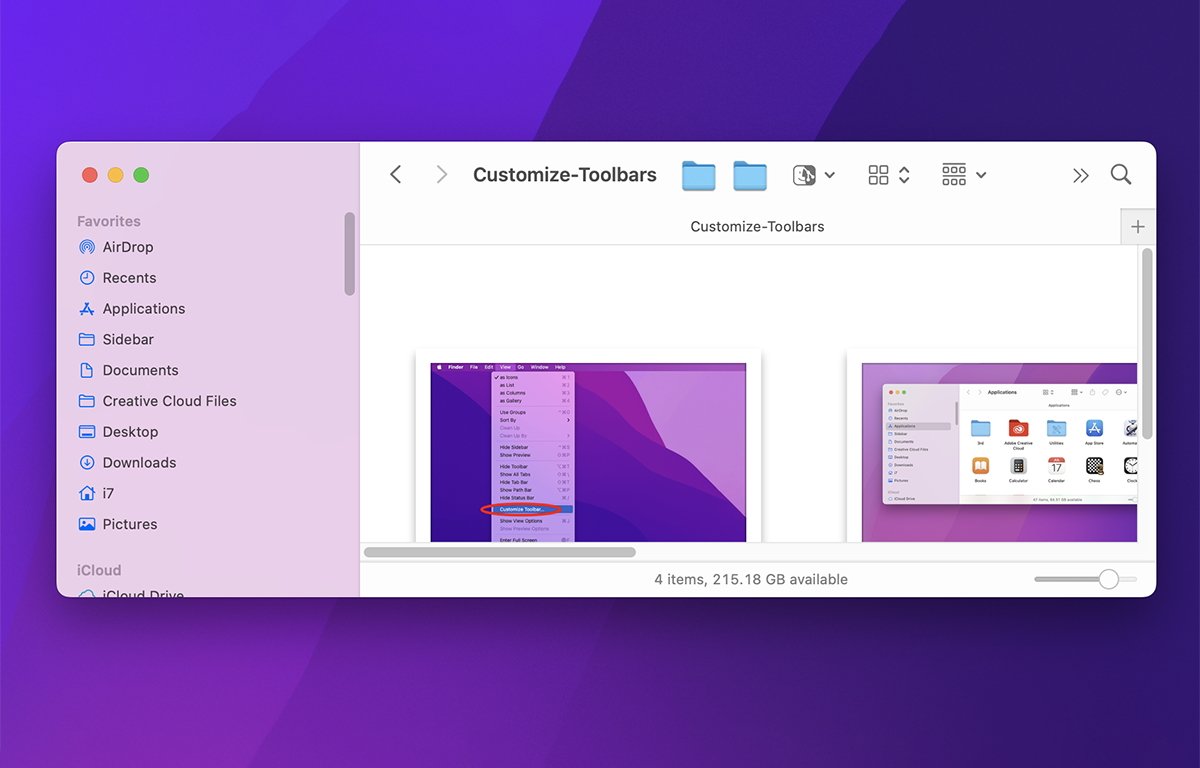This screenshot has width=1200, height=768.
Task: Click the horizontal scrollbar in file area
Action: click(x=500, y=552)
